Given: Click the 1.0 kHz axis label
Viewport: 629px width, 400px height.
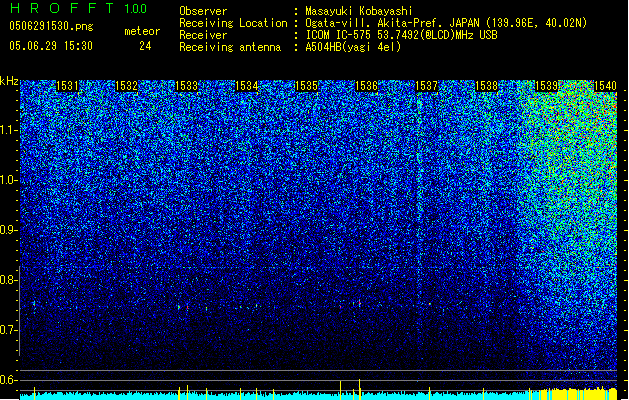Looking at the screenshot, I should tap(9, 180).
